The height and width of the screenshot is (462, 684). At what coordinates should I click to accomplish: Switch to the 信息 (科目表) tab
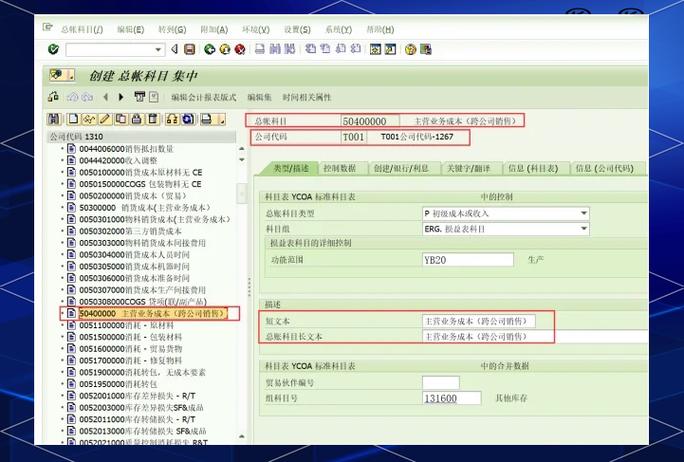(533, 168)
